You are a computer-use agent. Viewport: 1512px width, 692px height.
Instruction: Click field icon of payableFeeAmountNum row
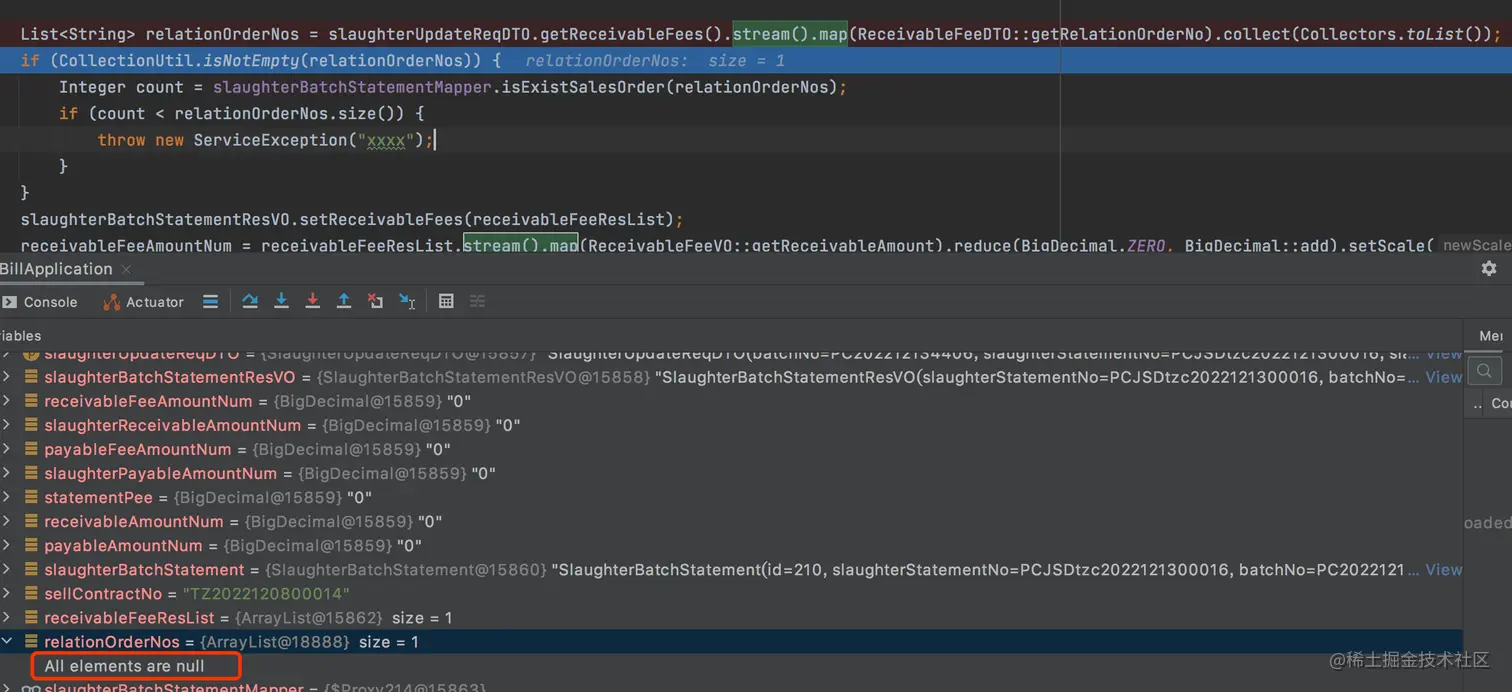point(31,449)
